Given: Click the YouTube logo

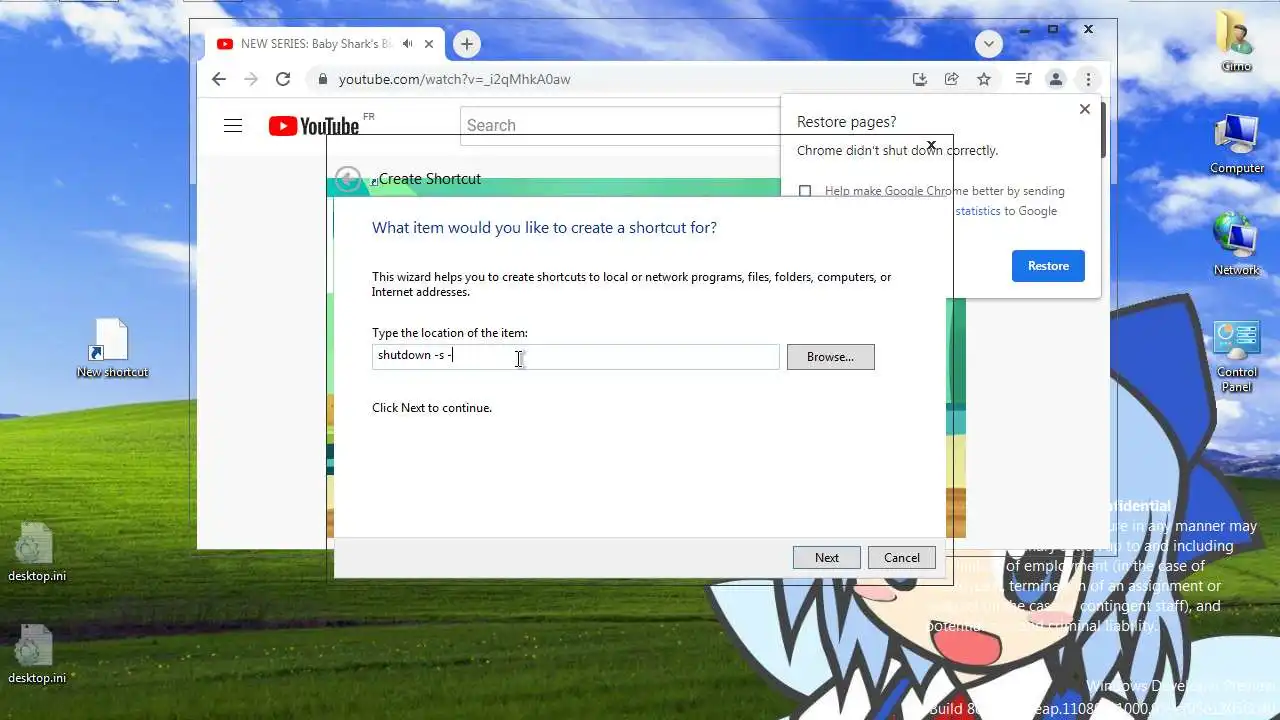Looking at the screenshot, I should (313, 125).
